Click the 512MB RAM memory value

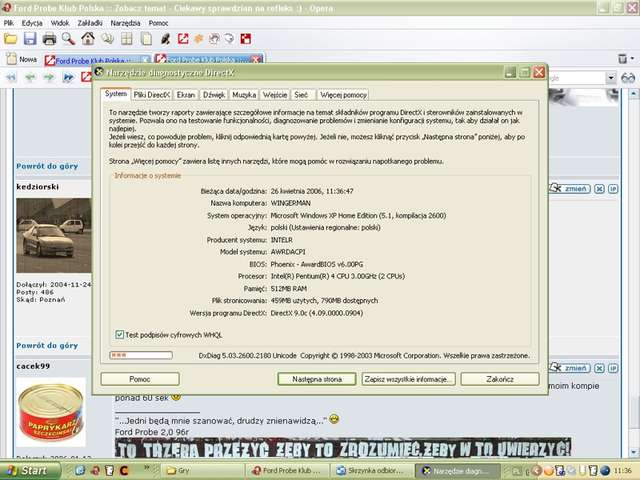pyautogui.click(x=289, y=289)
